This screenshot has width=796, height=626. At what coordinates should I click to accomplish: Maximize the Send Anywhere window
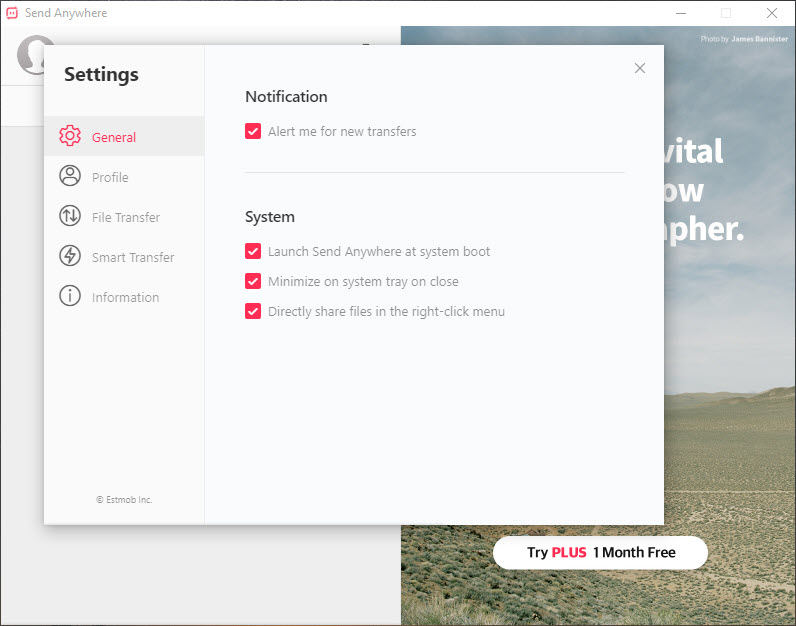click(x=726, y=13)
